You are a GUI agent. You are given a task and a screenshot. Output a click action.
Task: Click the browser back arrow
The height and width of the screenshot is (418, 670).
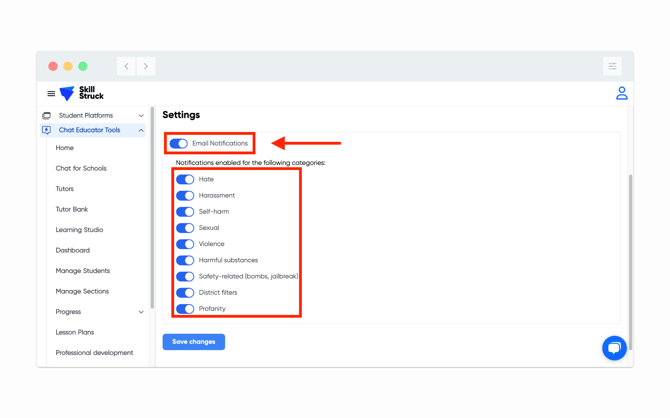click(x=127, y=66)
